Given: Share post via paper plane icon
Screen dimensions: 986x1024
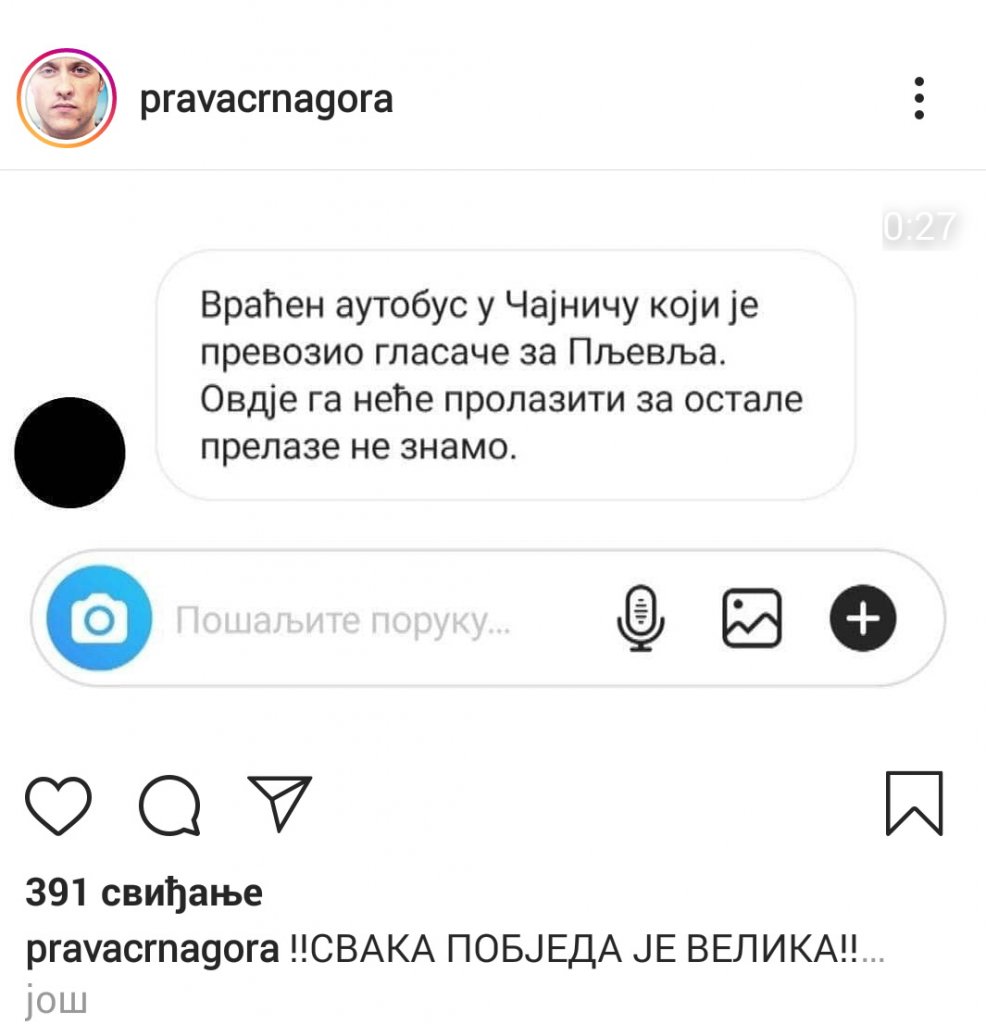Looking at the screenshot, I should [x=279, y=803].
